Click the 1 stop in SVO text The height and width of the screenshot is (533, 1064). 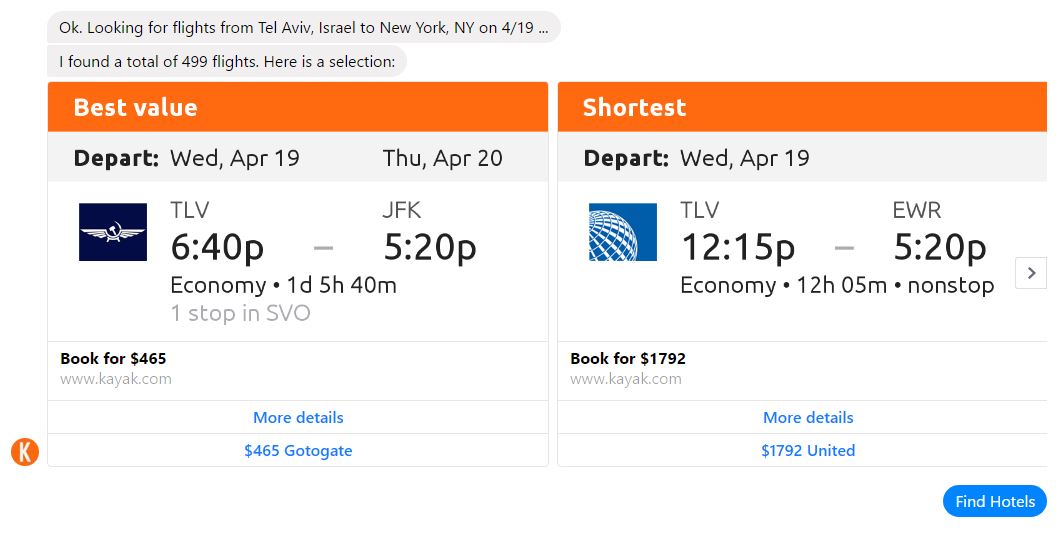(x=240, y=313)
